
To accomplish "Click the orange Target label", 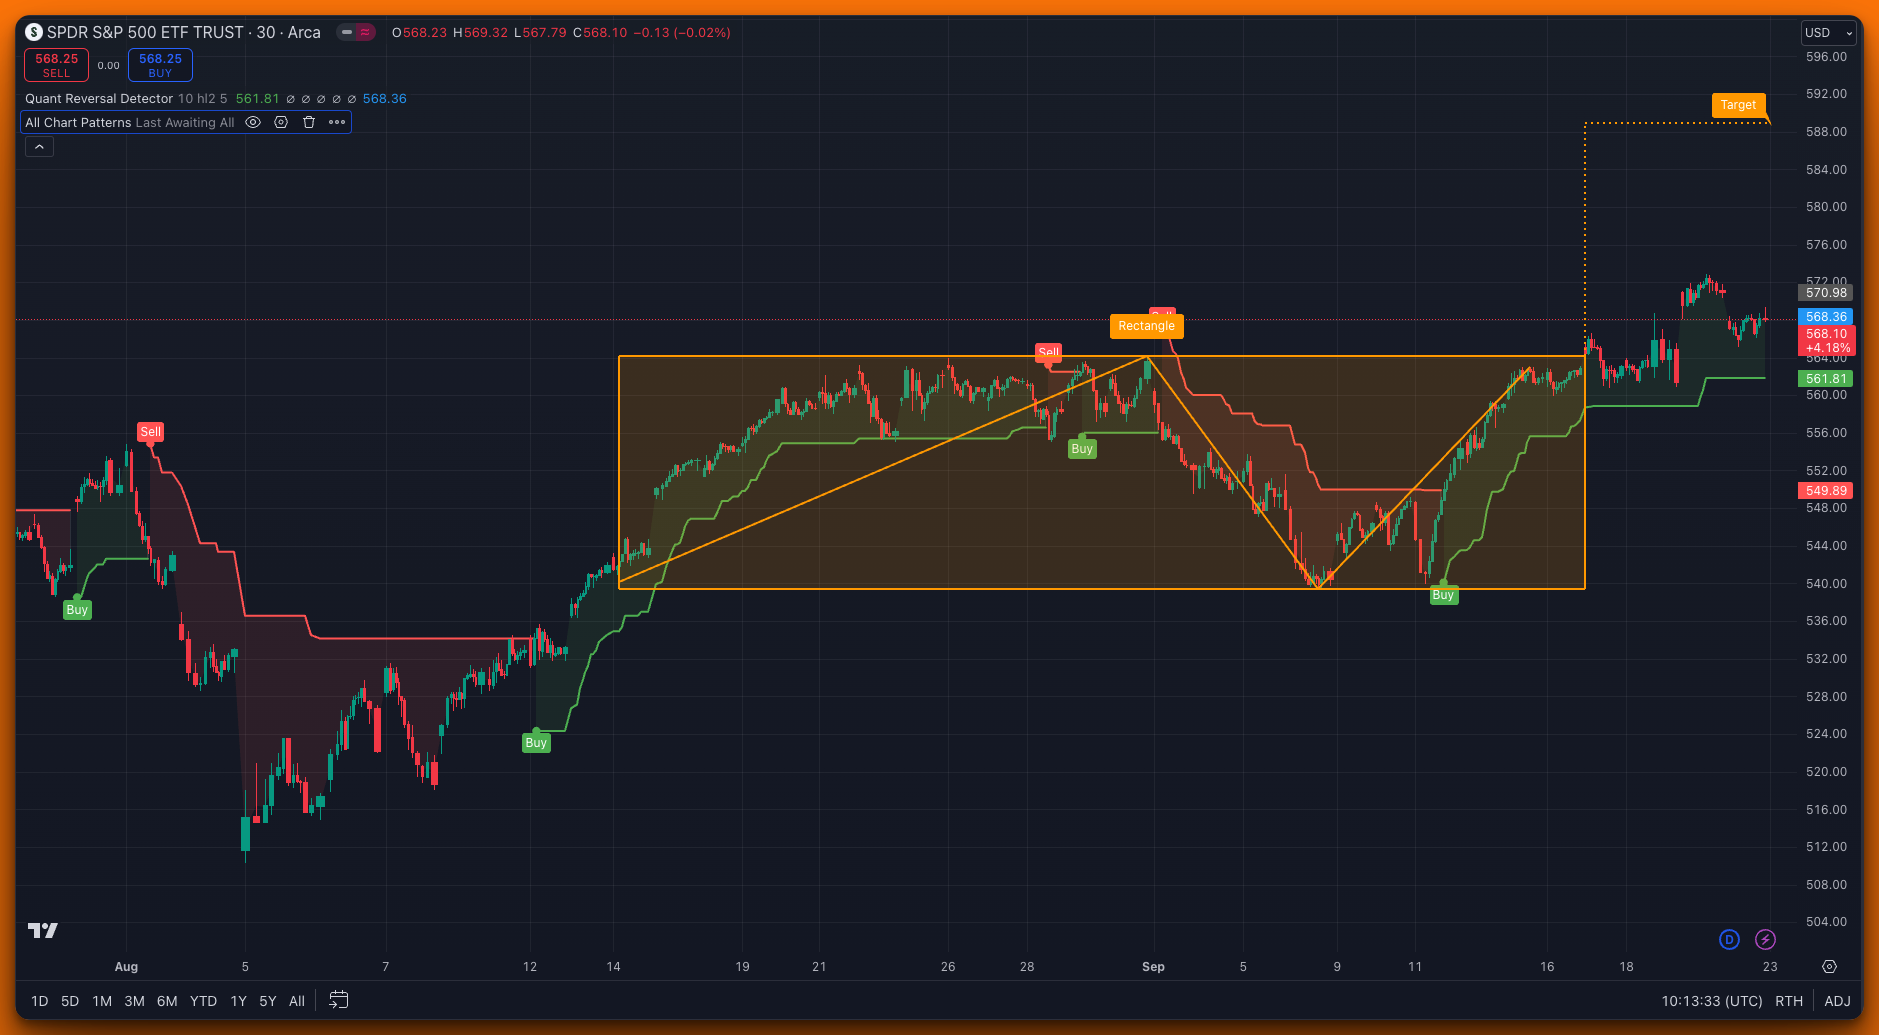I will pos(1738,105).
